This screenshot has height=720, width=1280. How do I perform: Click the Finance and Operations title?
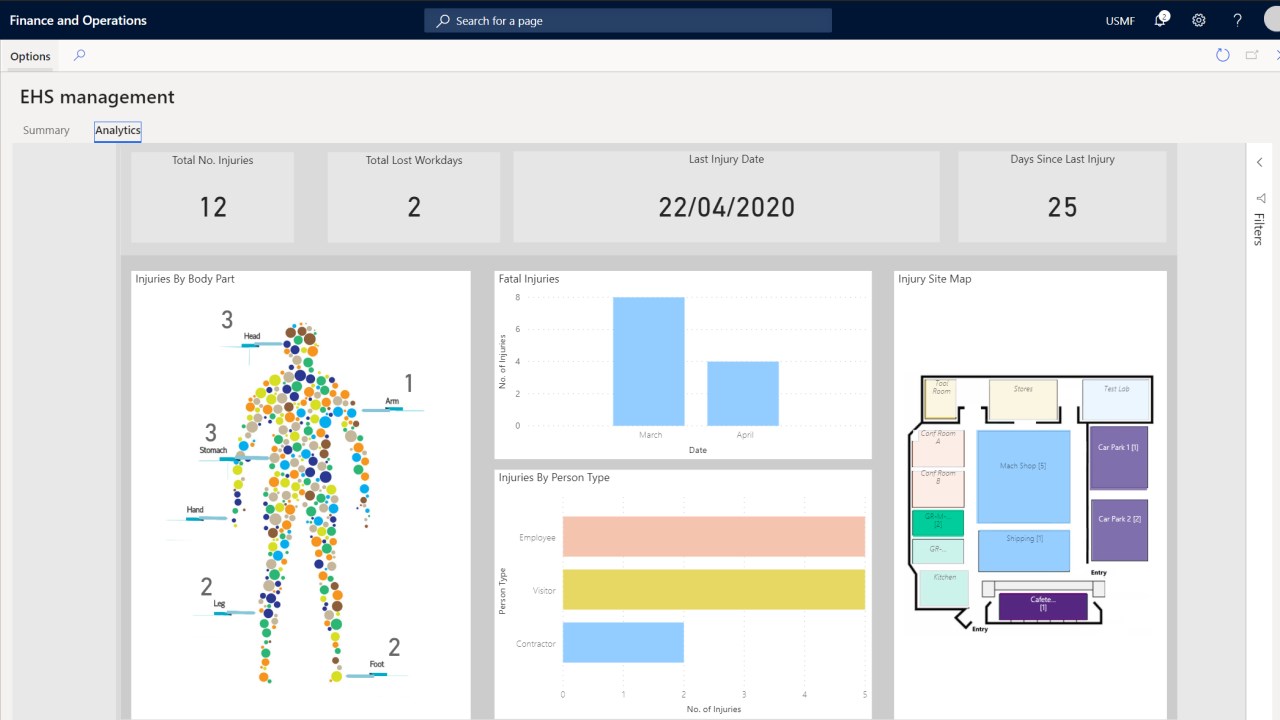click(78, 20)
